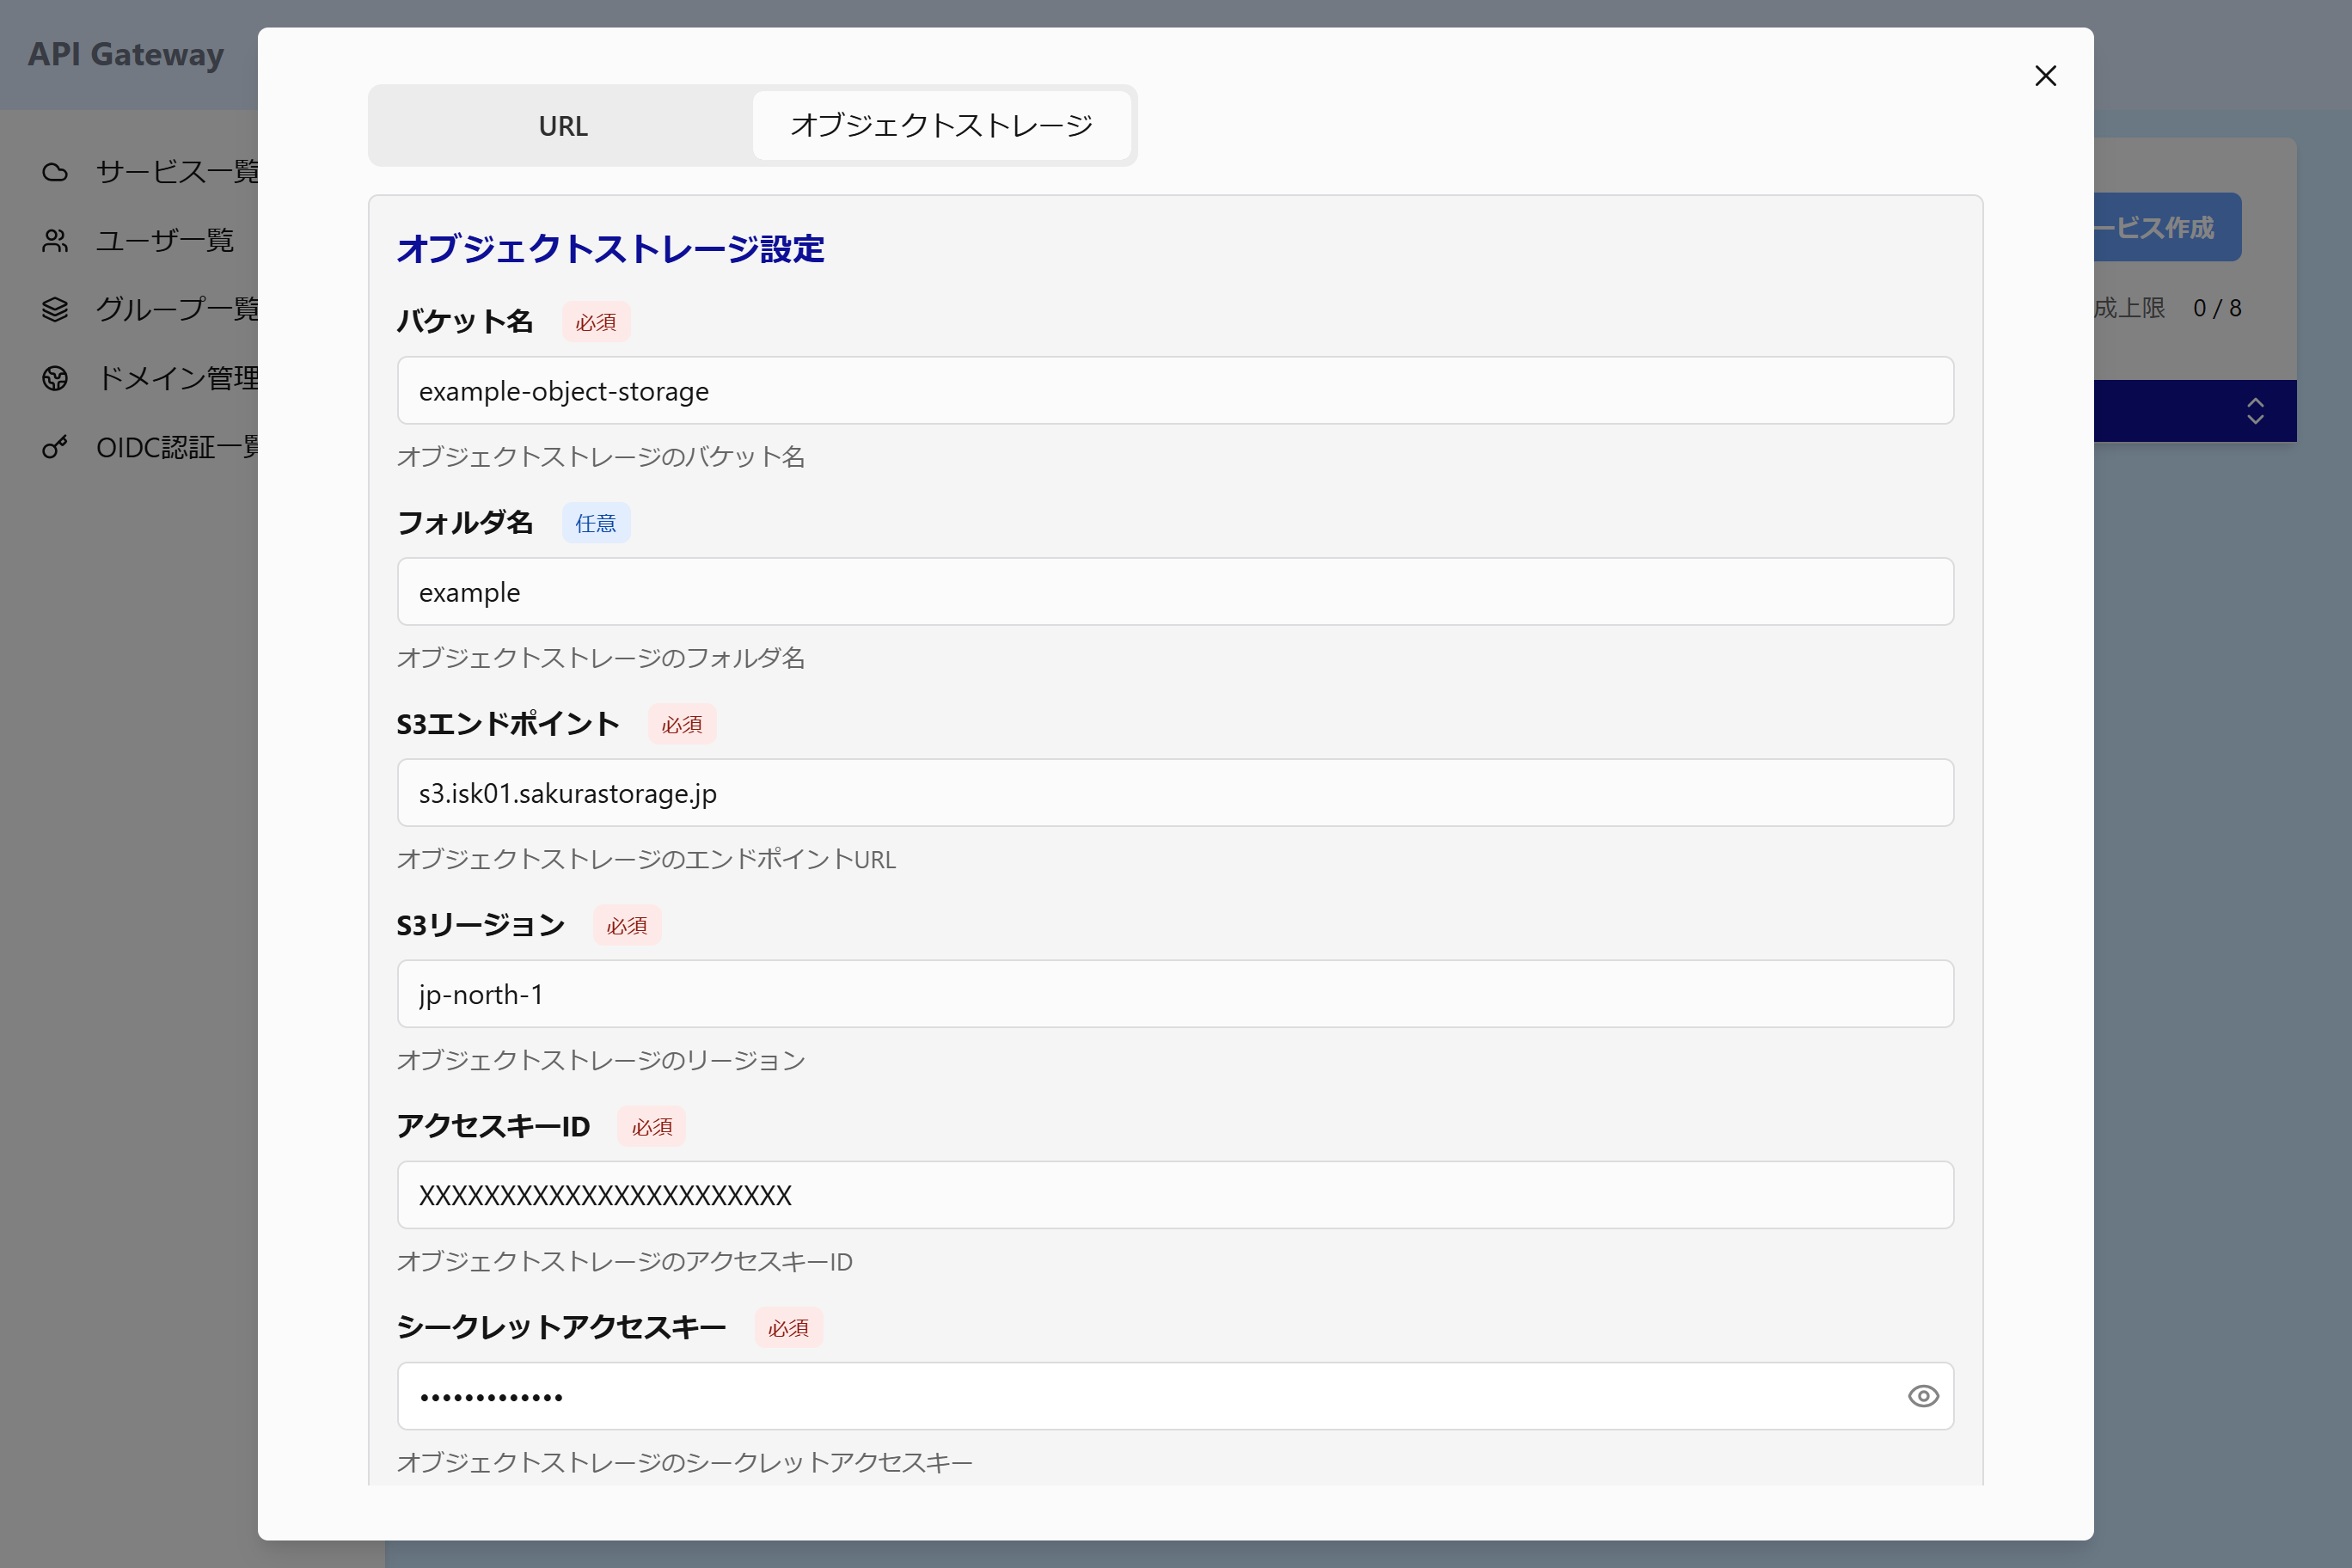
Task: Switch to the URL tab
Action: pos(563,126)
